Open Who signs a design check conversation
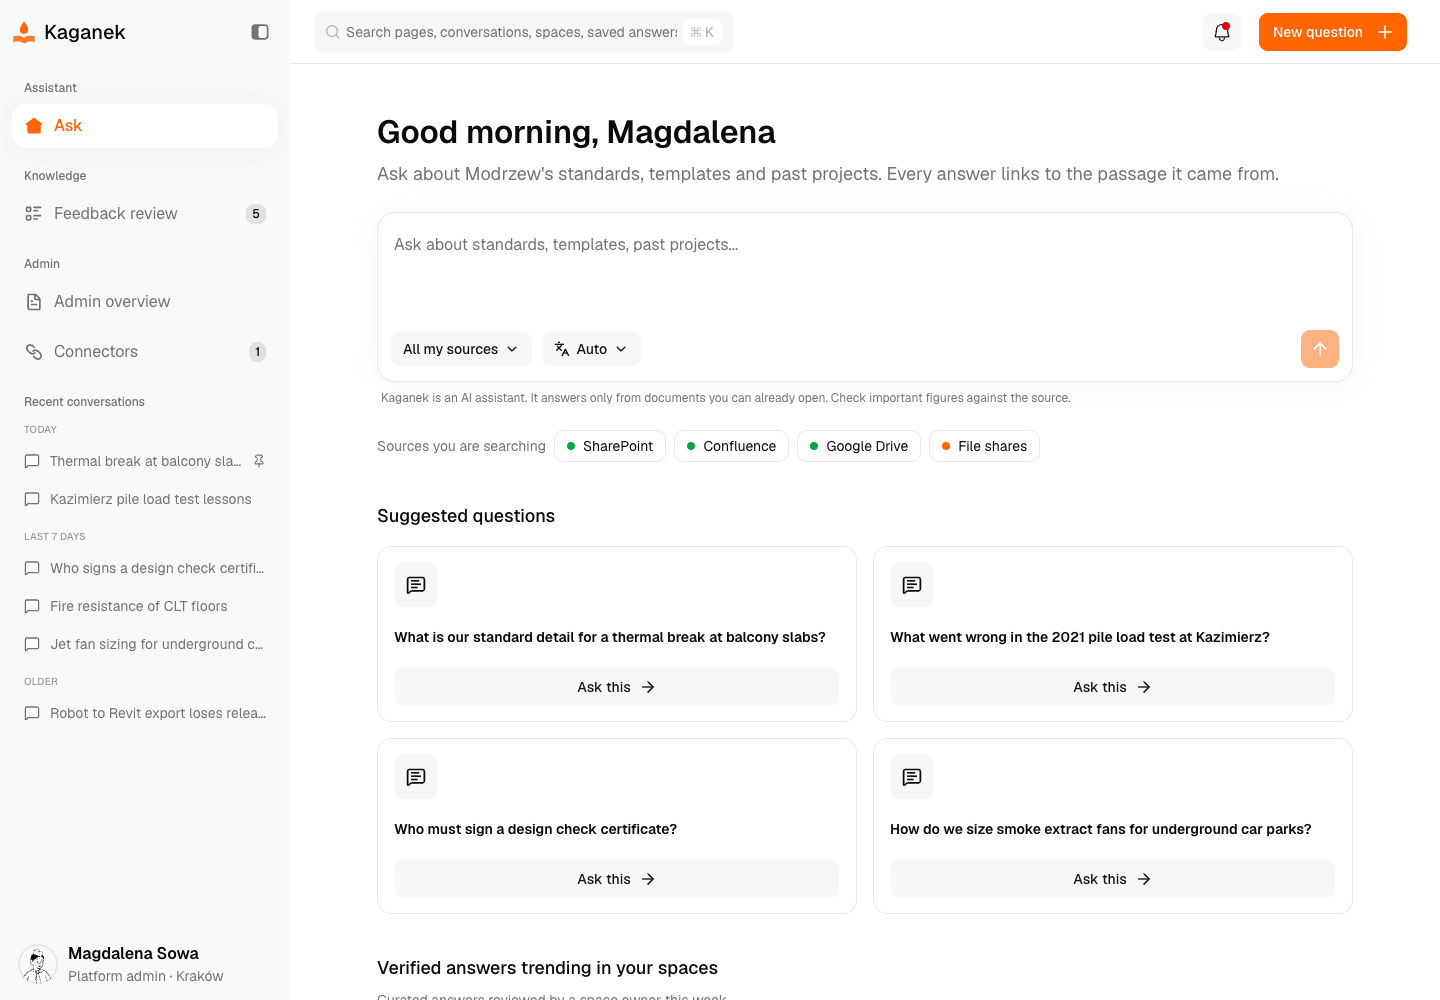 coord(145,568)
